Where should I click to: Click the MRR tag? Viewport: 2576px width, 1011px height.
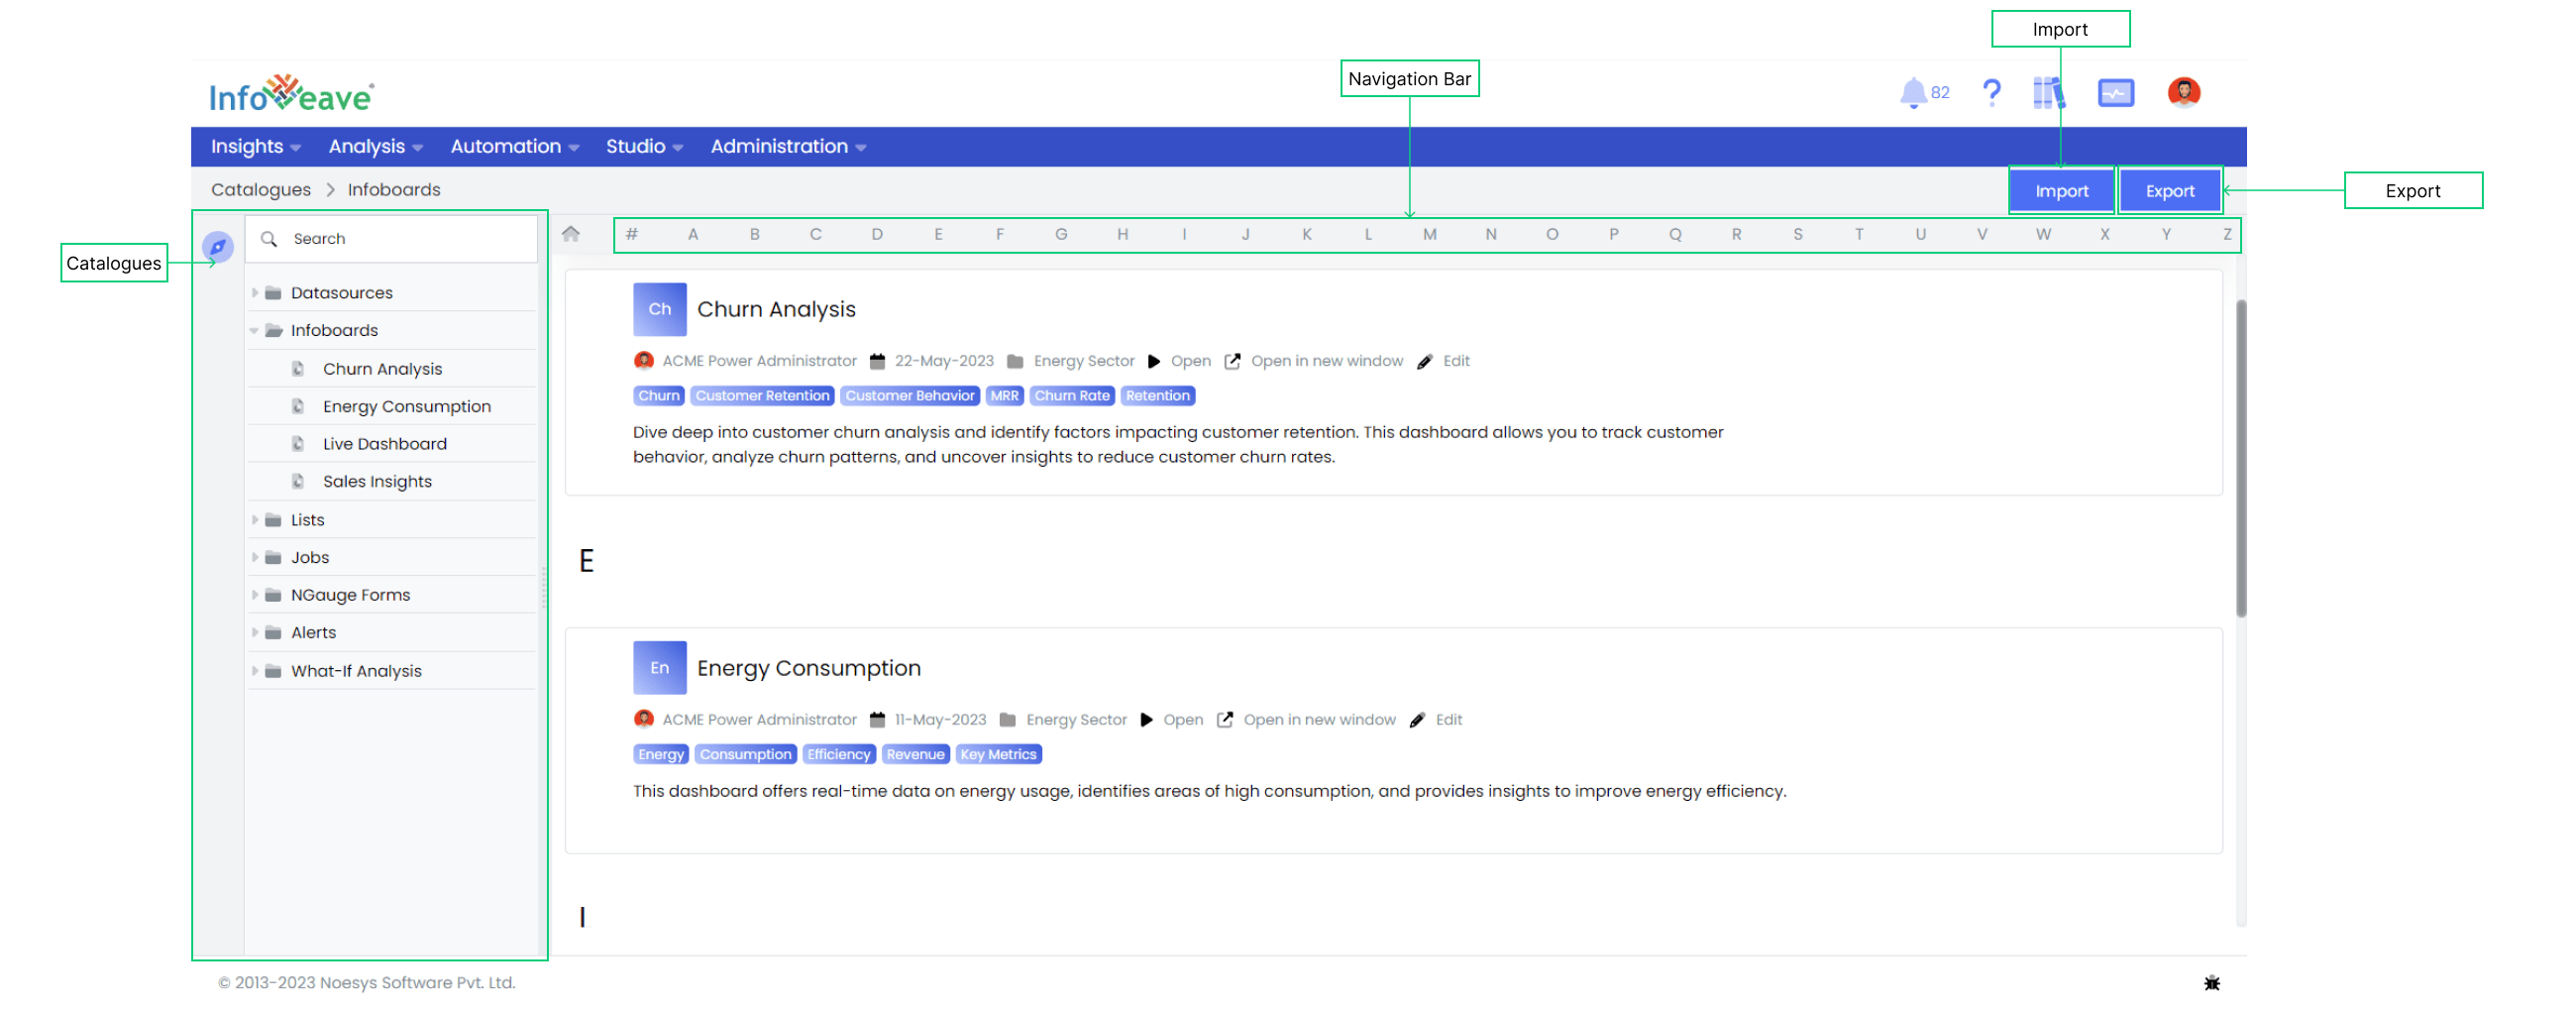pos(1004,396)
